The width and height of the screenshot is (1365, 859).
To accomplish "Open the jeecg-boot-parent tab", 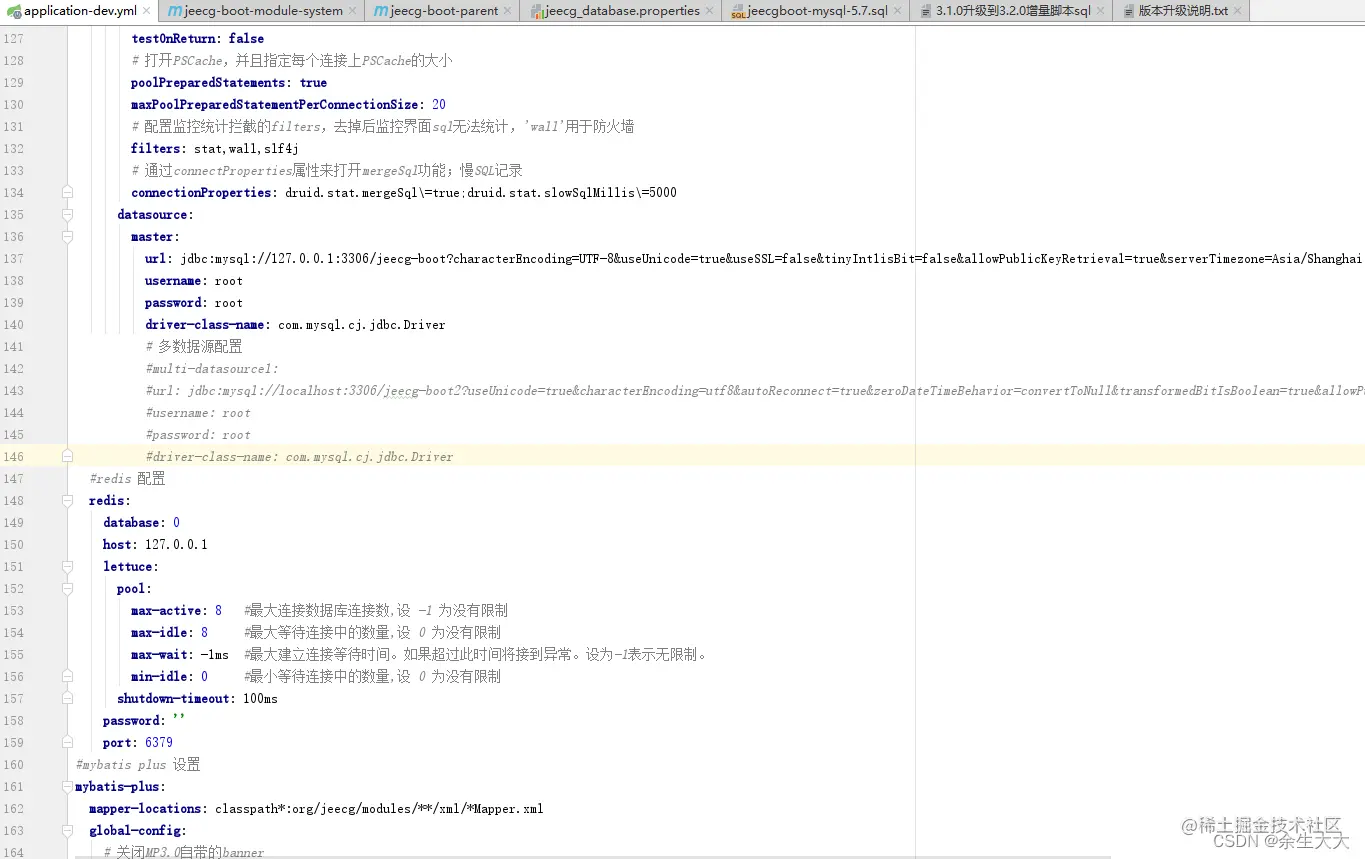I will [443, 11].
